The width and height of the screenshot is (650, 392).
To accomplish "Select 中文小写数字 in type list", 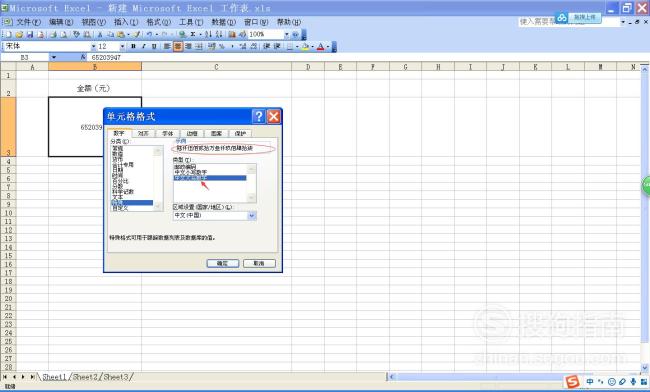I will [x=210, y=172].
